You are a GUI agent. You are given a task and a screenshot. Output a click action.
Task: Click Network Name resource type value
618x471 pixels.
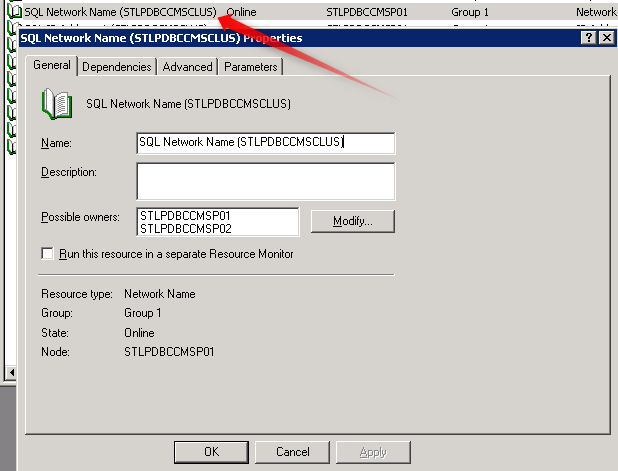(x=160, y=294)
